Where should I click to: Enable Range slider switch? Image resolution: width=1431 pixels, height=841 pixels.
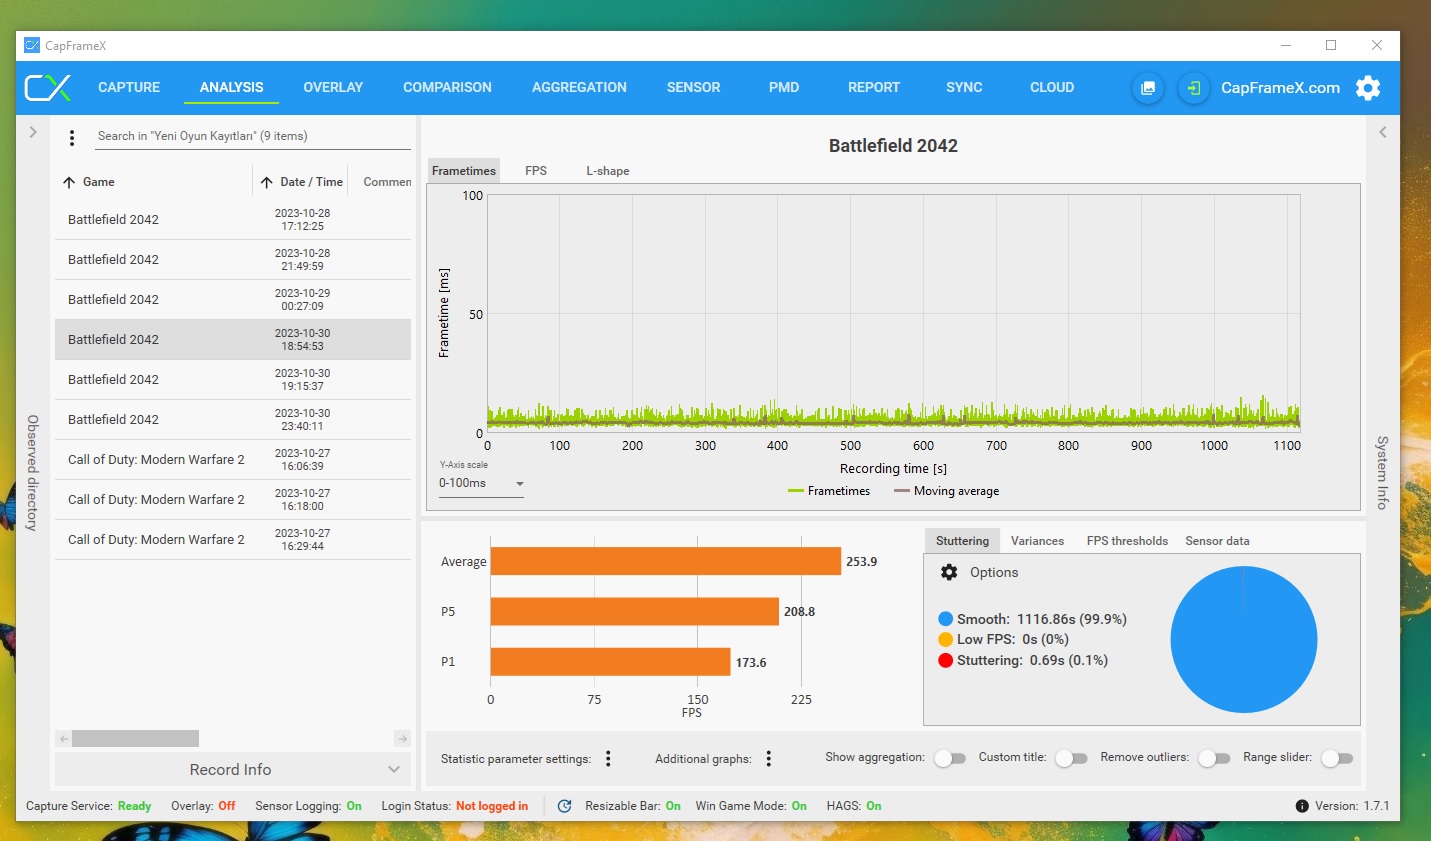pyautogui.click(x=1337, y=758)
